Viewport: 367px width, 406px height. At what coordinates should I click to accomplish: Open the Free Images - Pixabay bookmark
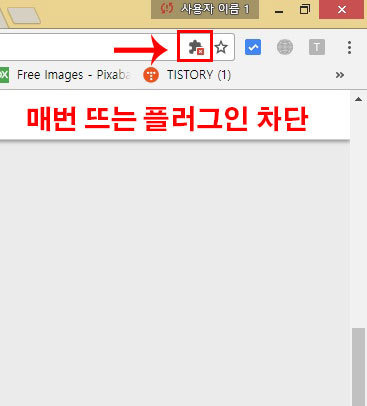point(66,75)
